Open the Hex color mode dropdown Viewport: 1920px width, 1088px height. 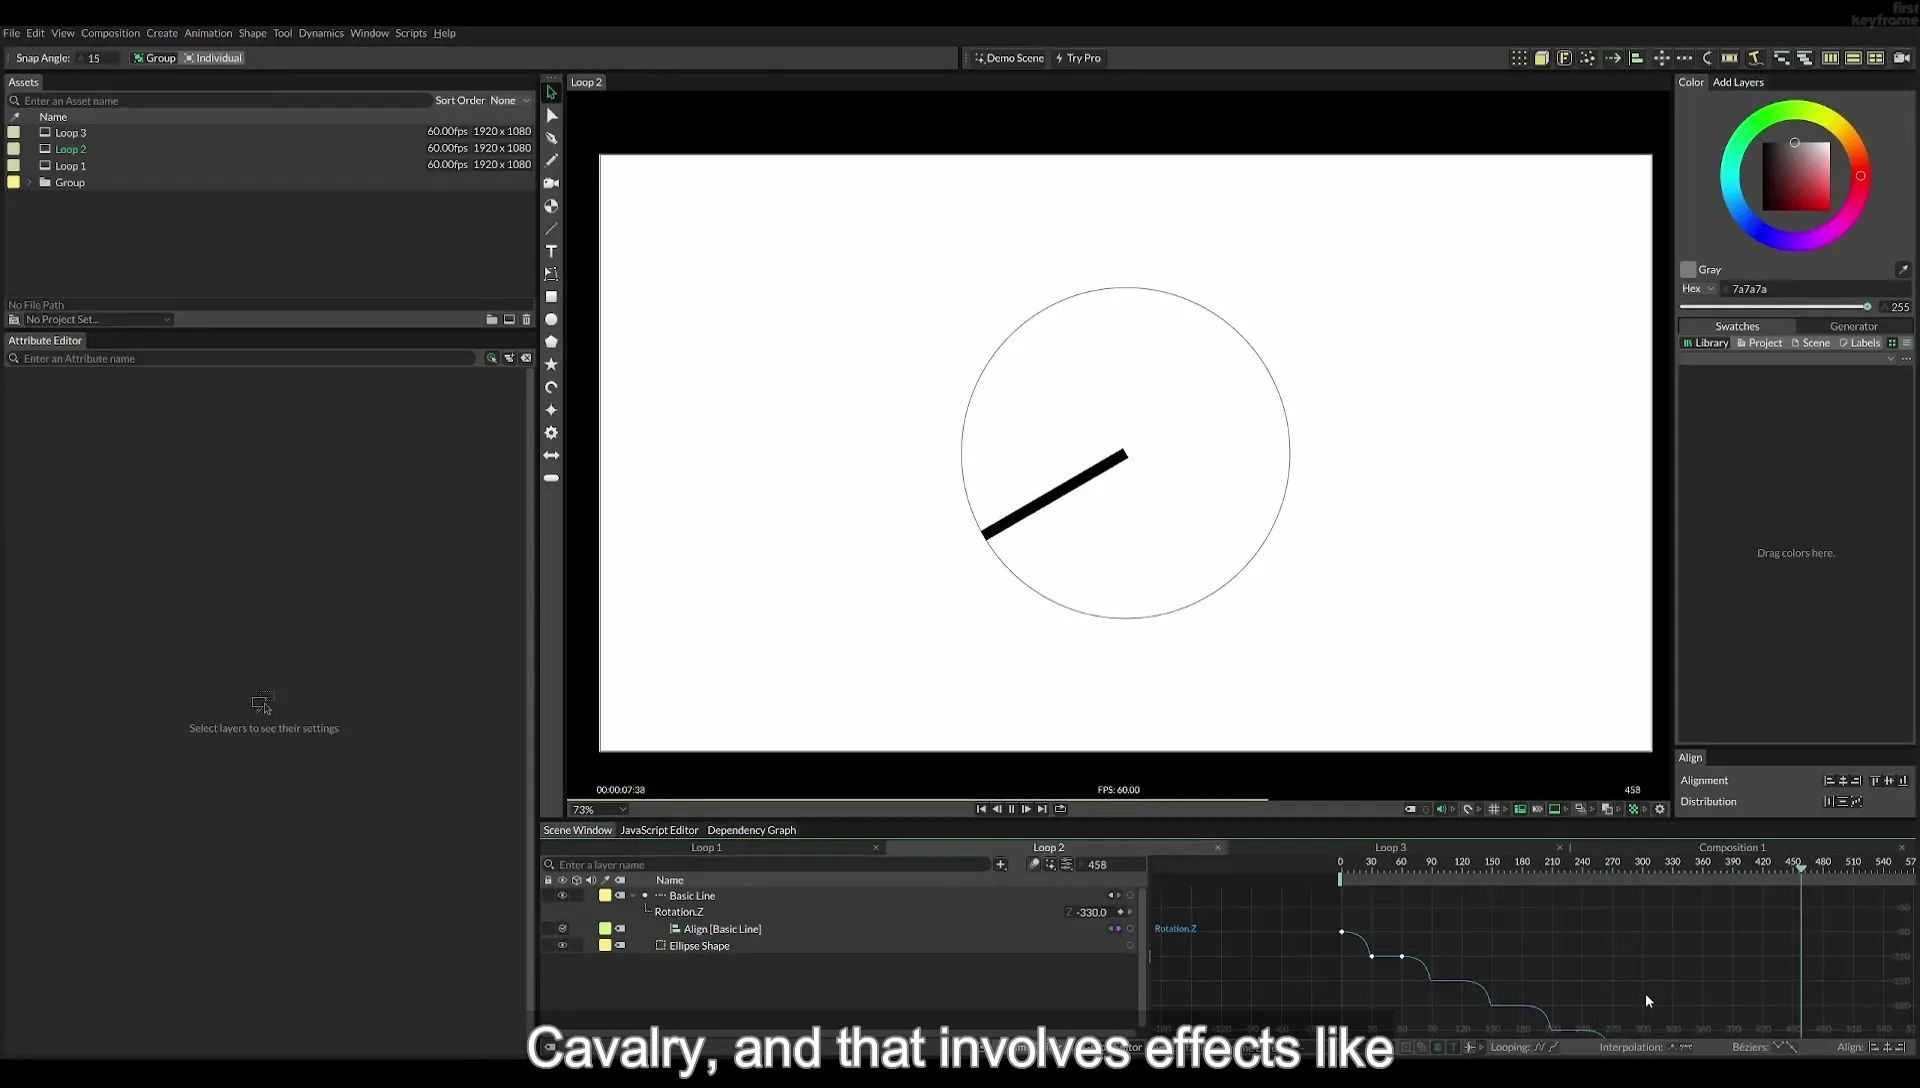(1698, 289)
